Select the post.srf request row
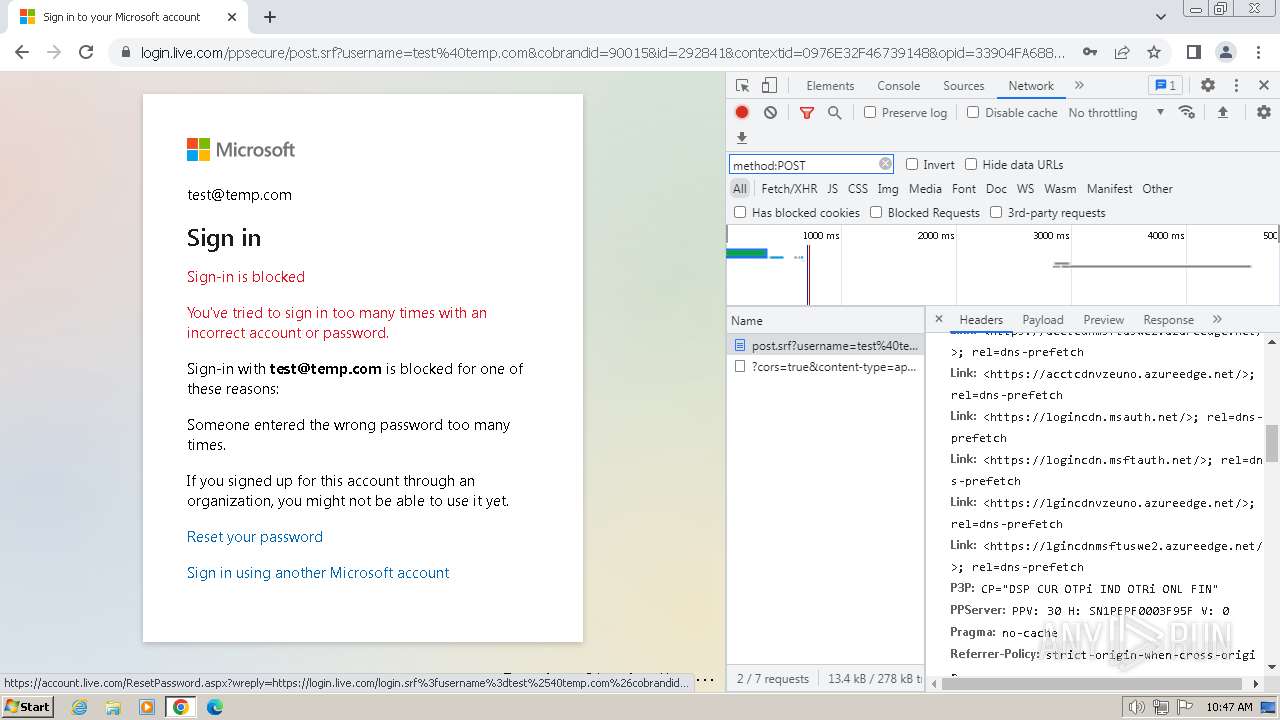This screenshot has height=720, width=1280. (x=826, y=345)
